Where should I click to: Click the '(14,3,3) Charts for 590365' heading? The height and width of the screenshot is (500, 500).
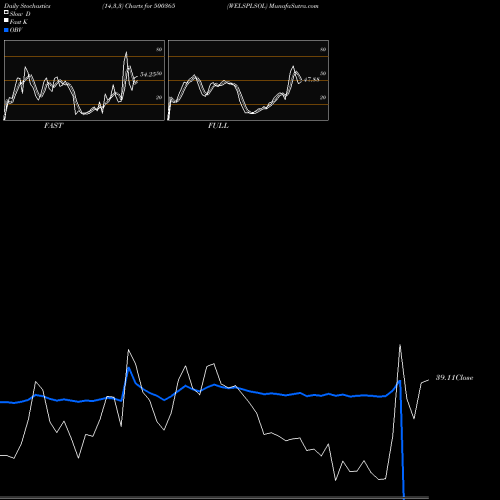139,6
